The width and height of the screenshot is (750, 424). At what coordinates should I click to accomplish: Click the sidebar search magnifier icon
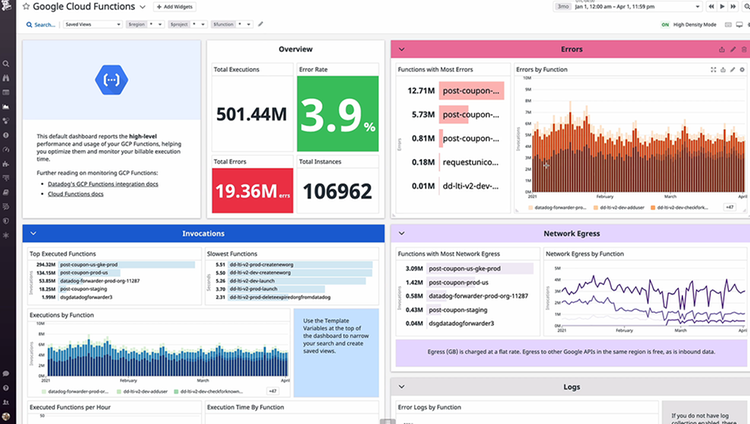pyautogui.click(x=6, y=64)
